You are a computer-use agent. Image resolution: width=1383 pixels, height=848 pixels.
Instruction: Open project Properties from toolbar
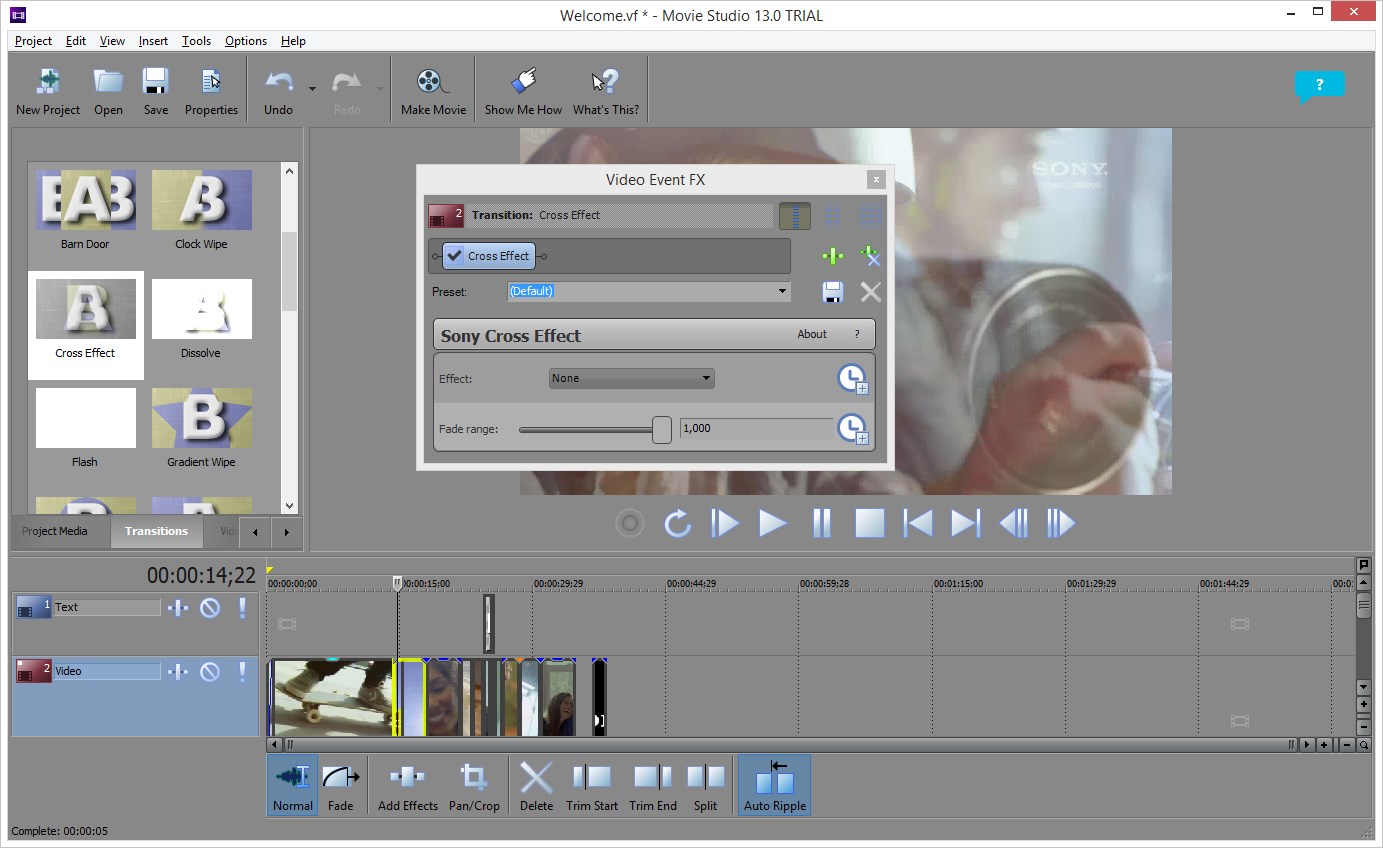(211, 91)
